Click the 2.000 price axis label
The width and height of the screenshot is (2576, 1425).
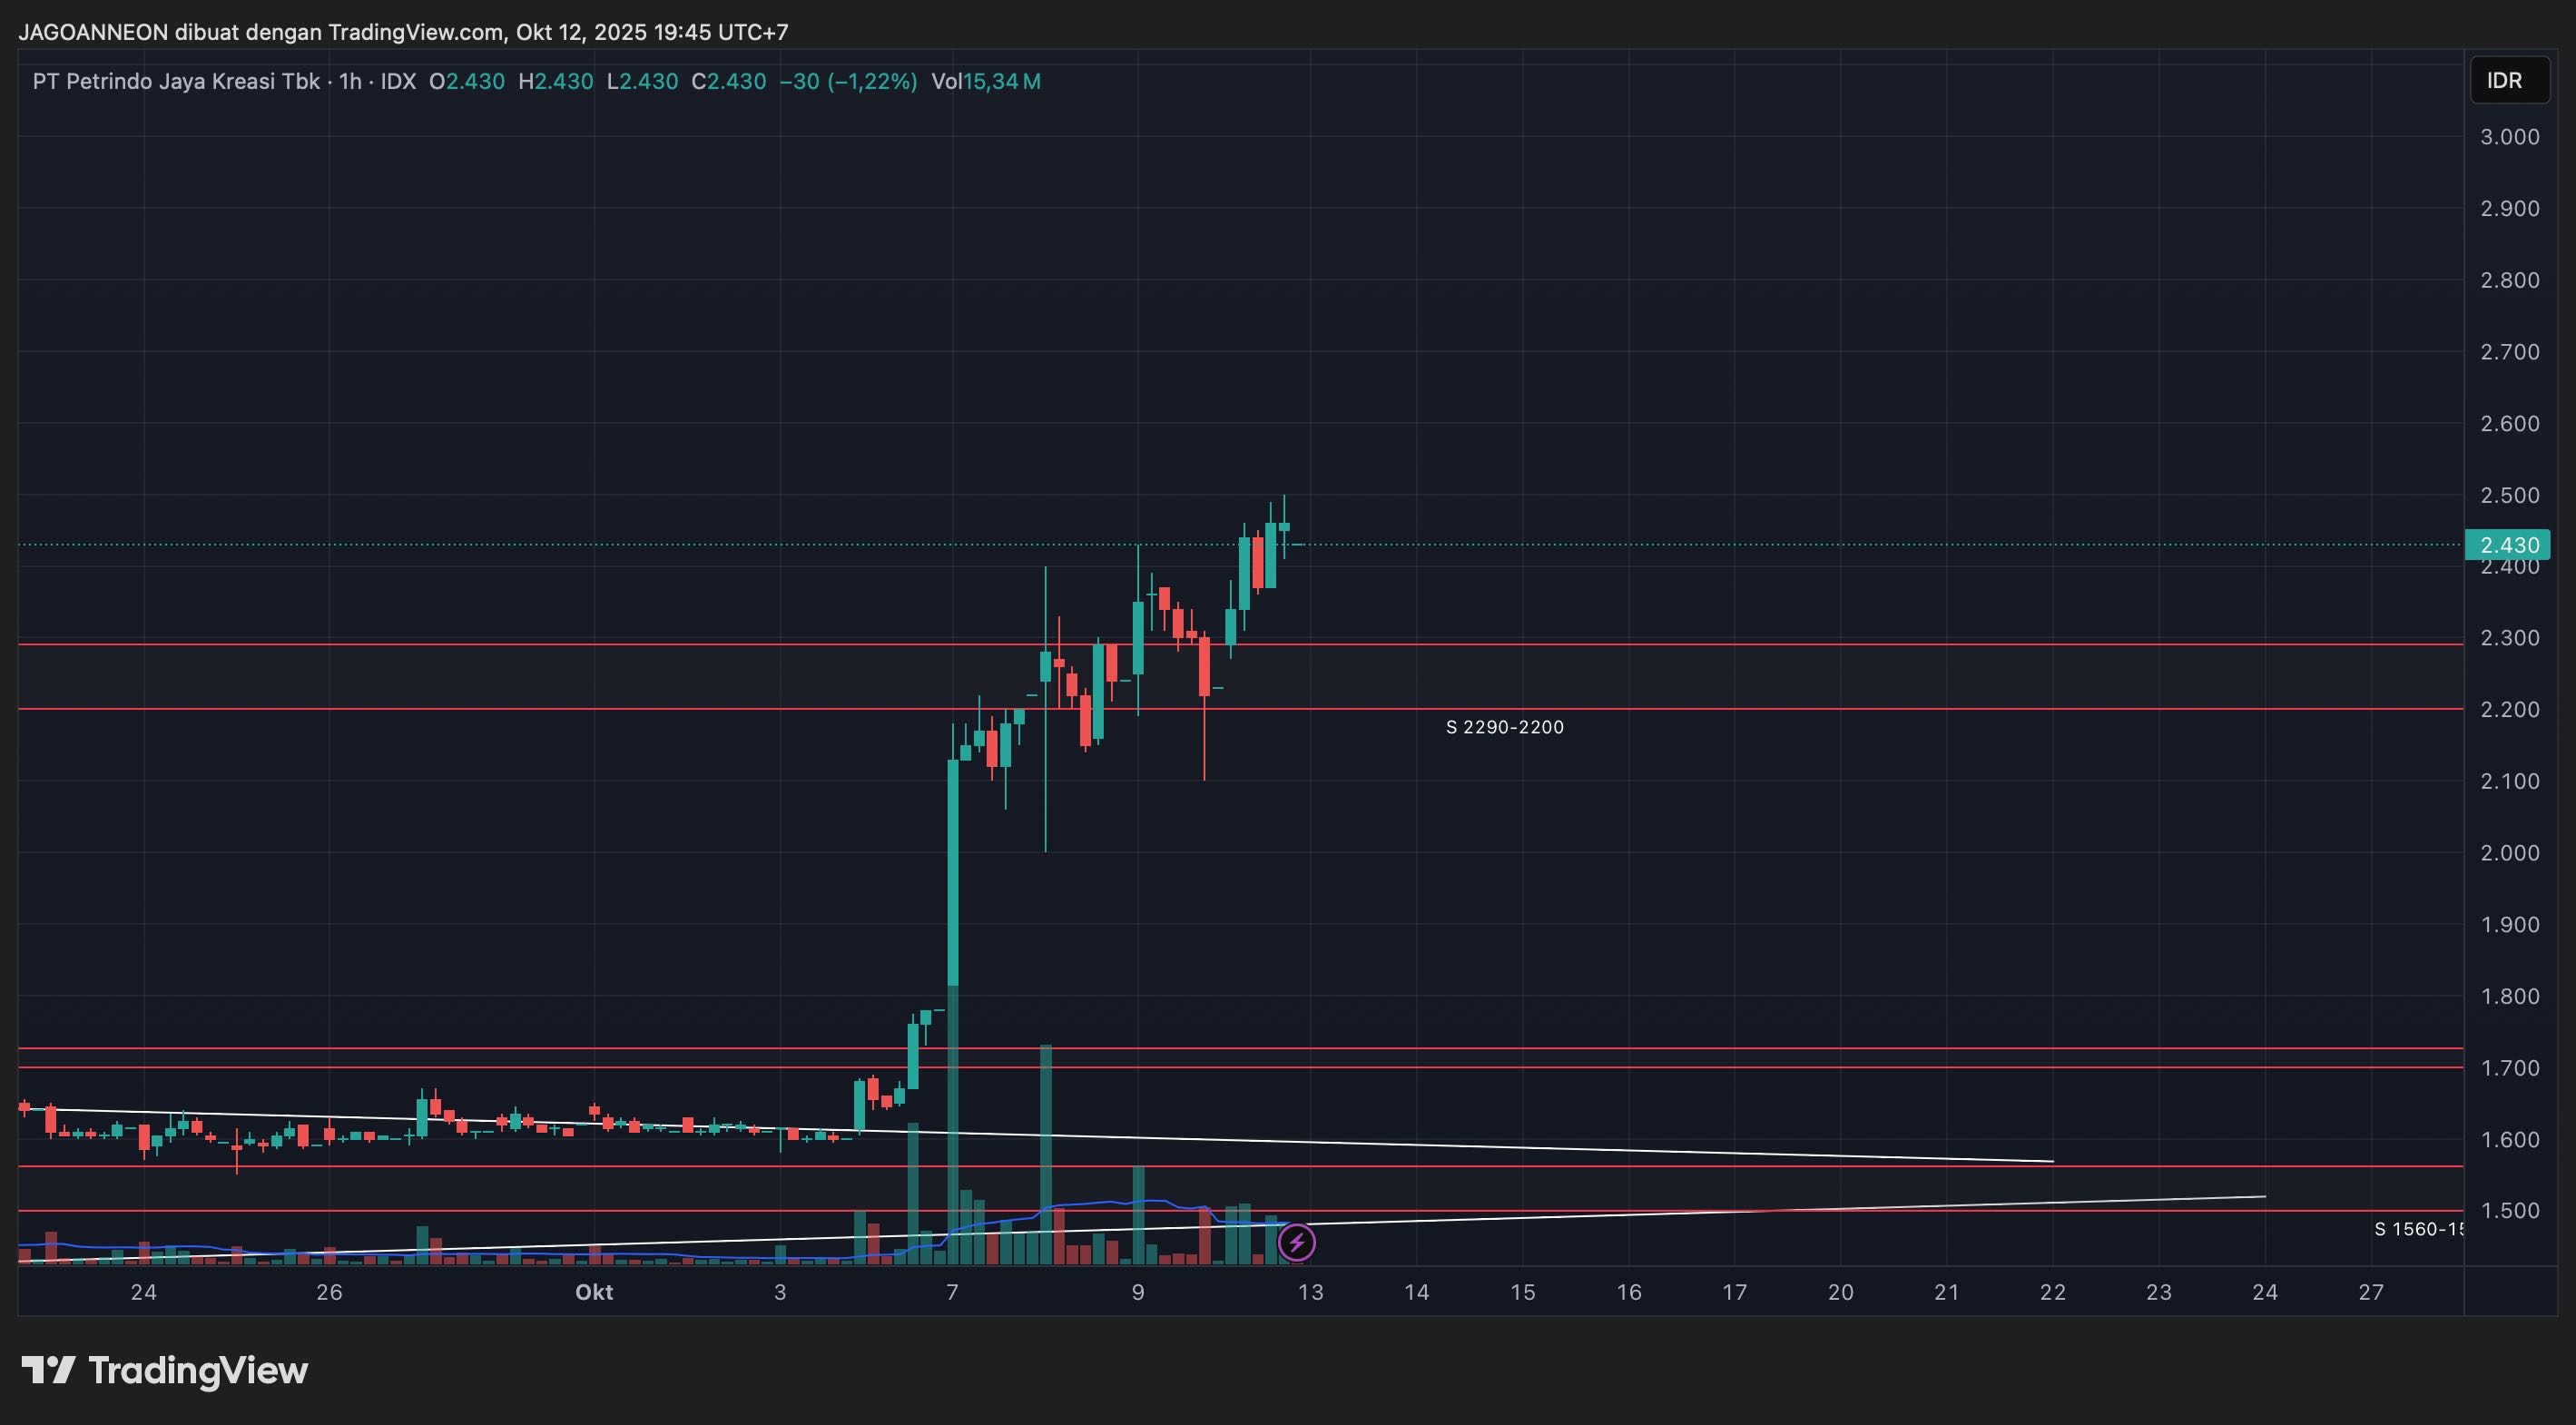[2509, 853]
